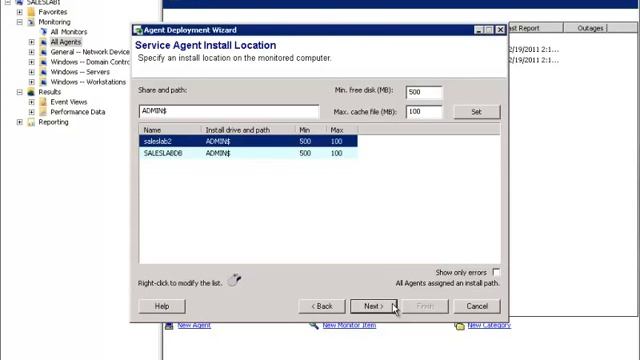
Task: Click the Min. free disk input field
Action: tap(424, 92)
